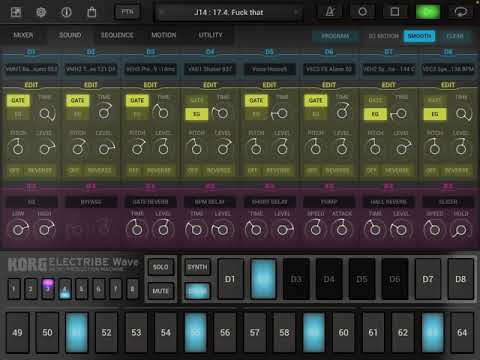Viewport: 480px width, 360px height.
Task: Click EDIT for part D1
Action: [31, 85]
